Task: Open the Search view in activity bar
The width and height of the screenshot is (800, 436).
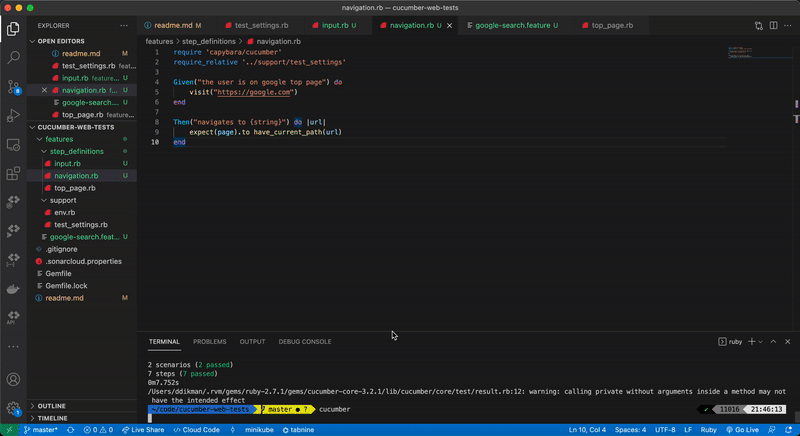Action: 13,57
